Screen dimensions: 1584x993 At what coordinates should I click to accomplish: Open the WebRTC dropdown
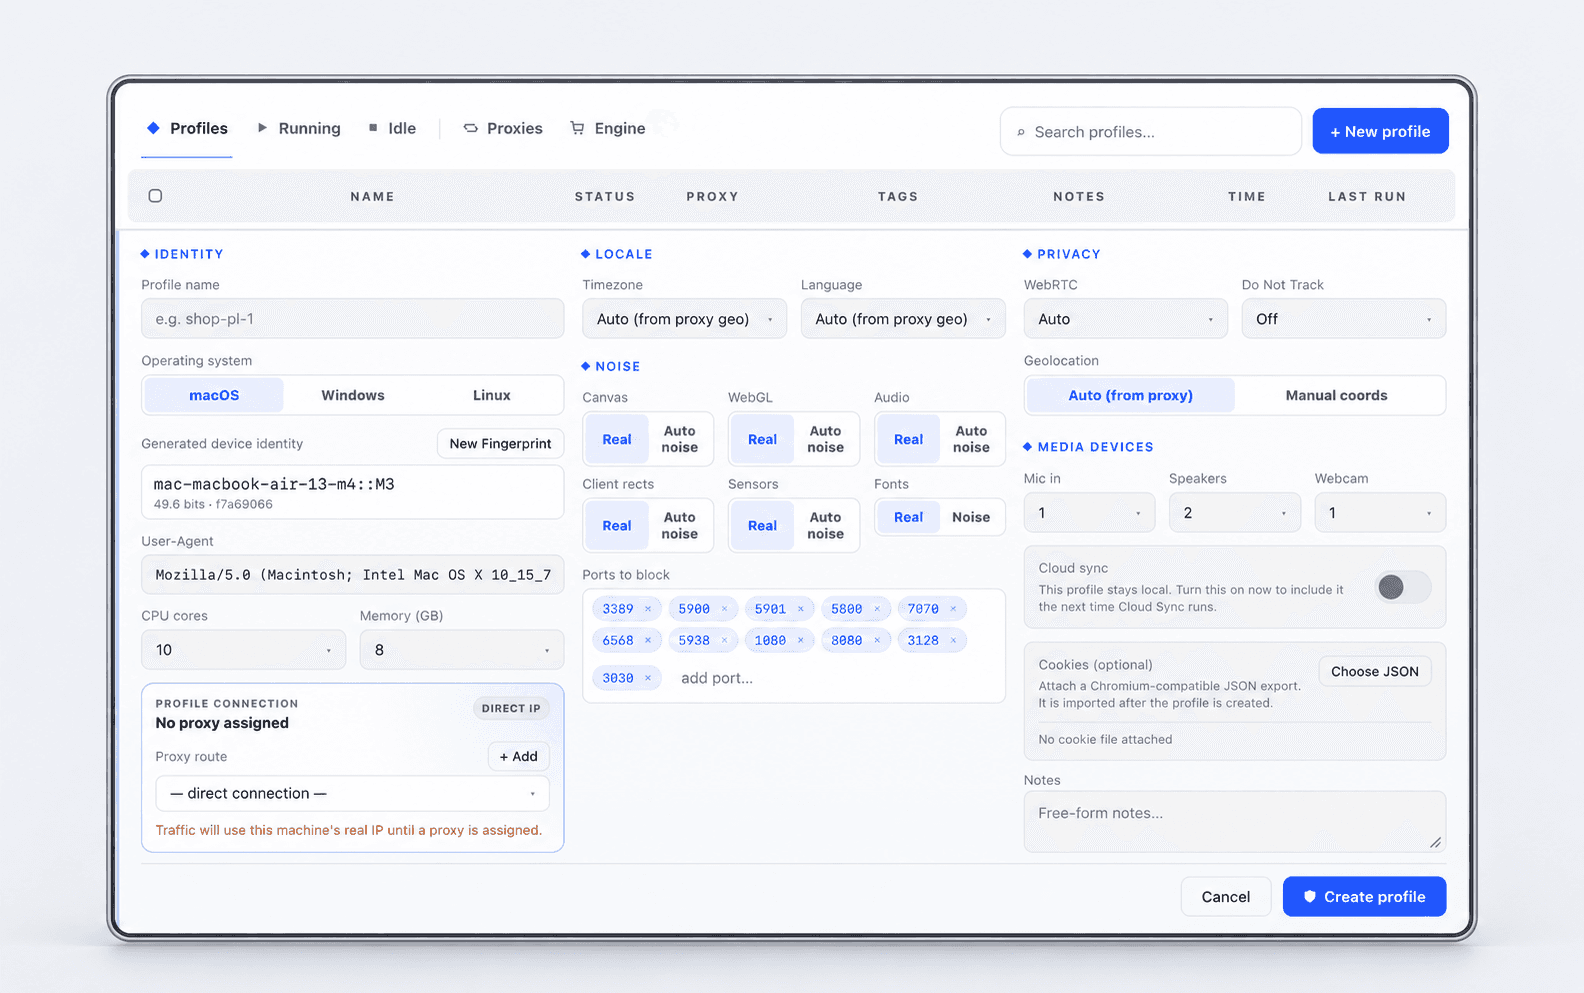(x=1125, y=319)
